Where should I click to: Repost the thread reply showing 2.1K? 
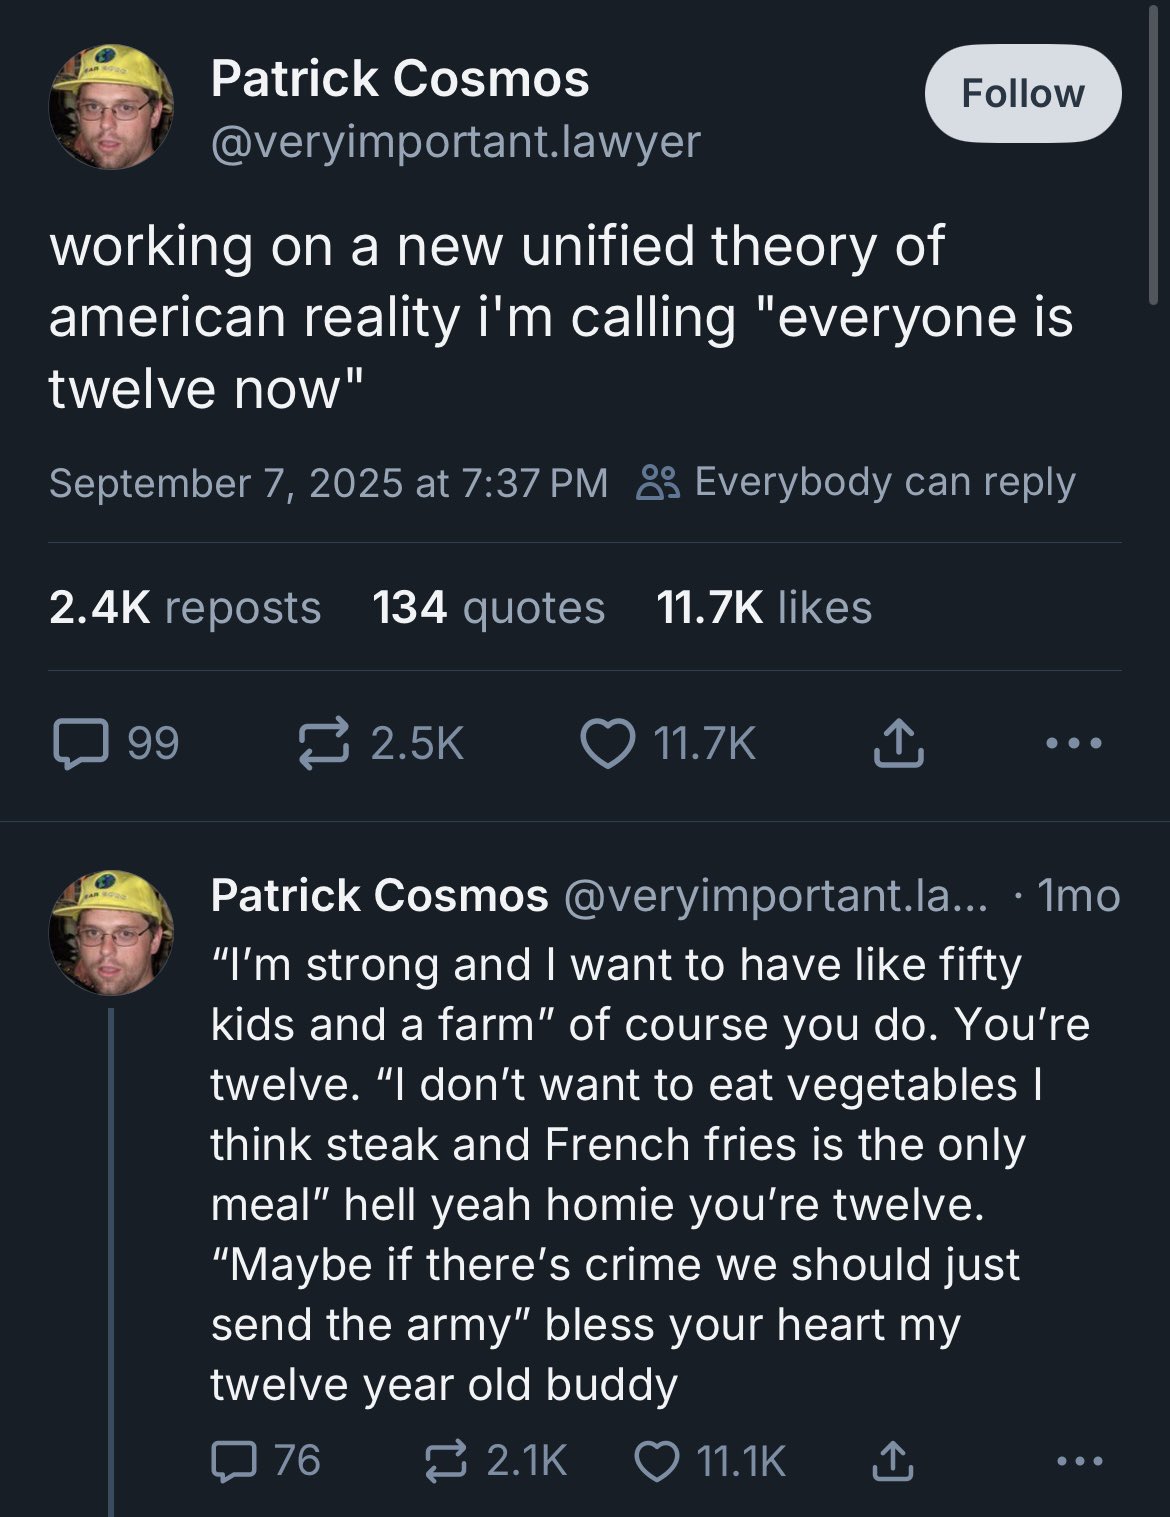tap(446, 1461)
